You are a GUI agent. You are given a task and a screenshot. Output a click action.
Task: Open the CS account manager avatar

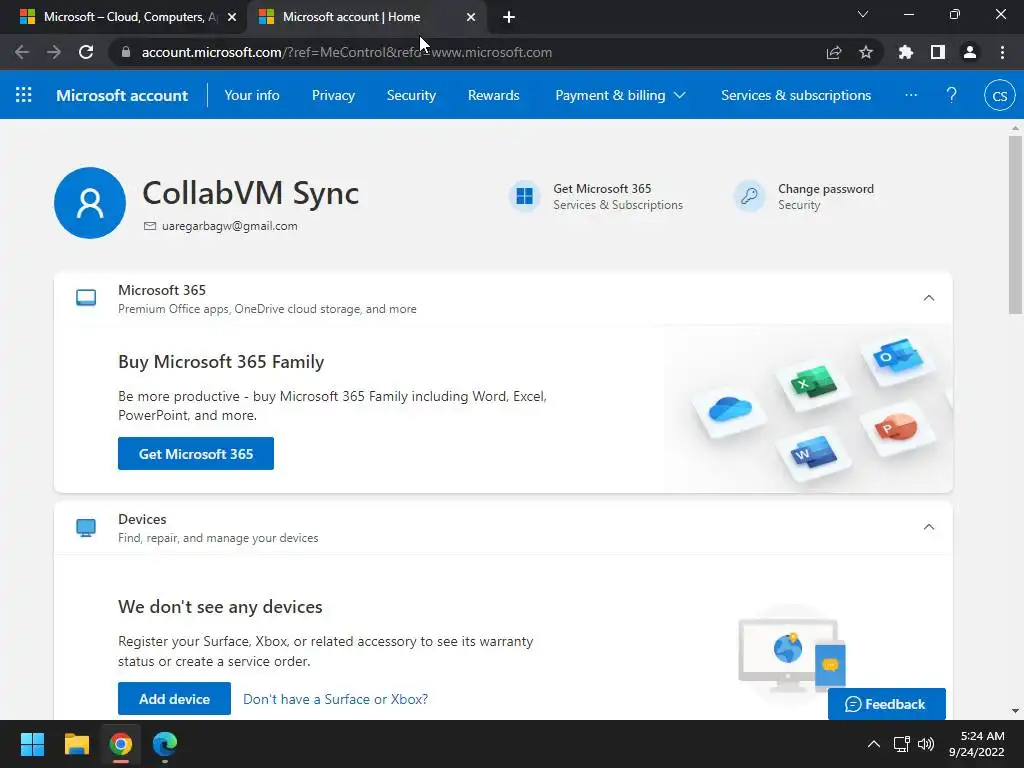[x=999, y=96]
